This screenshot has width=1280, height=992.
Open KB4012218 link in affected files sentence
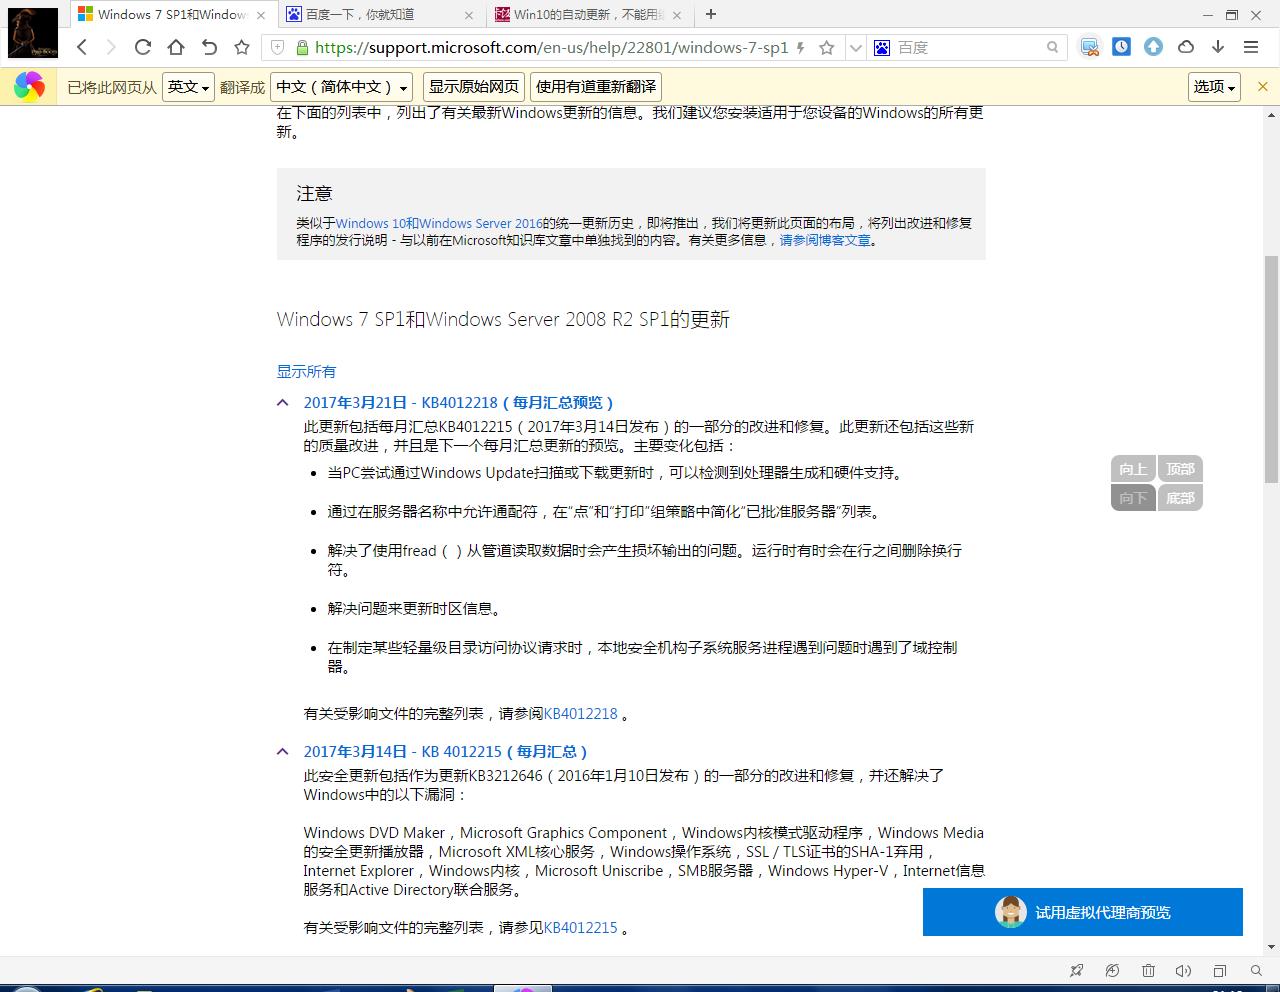581,713
